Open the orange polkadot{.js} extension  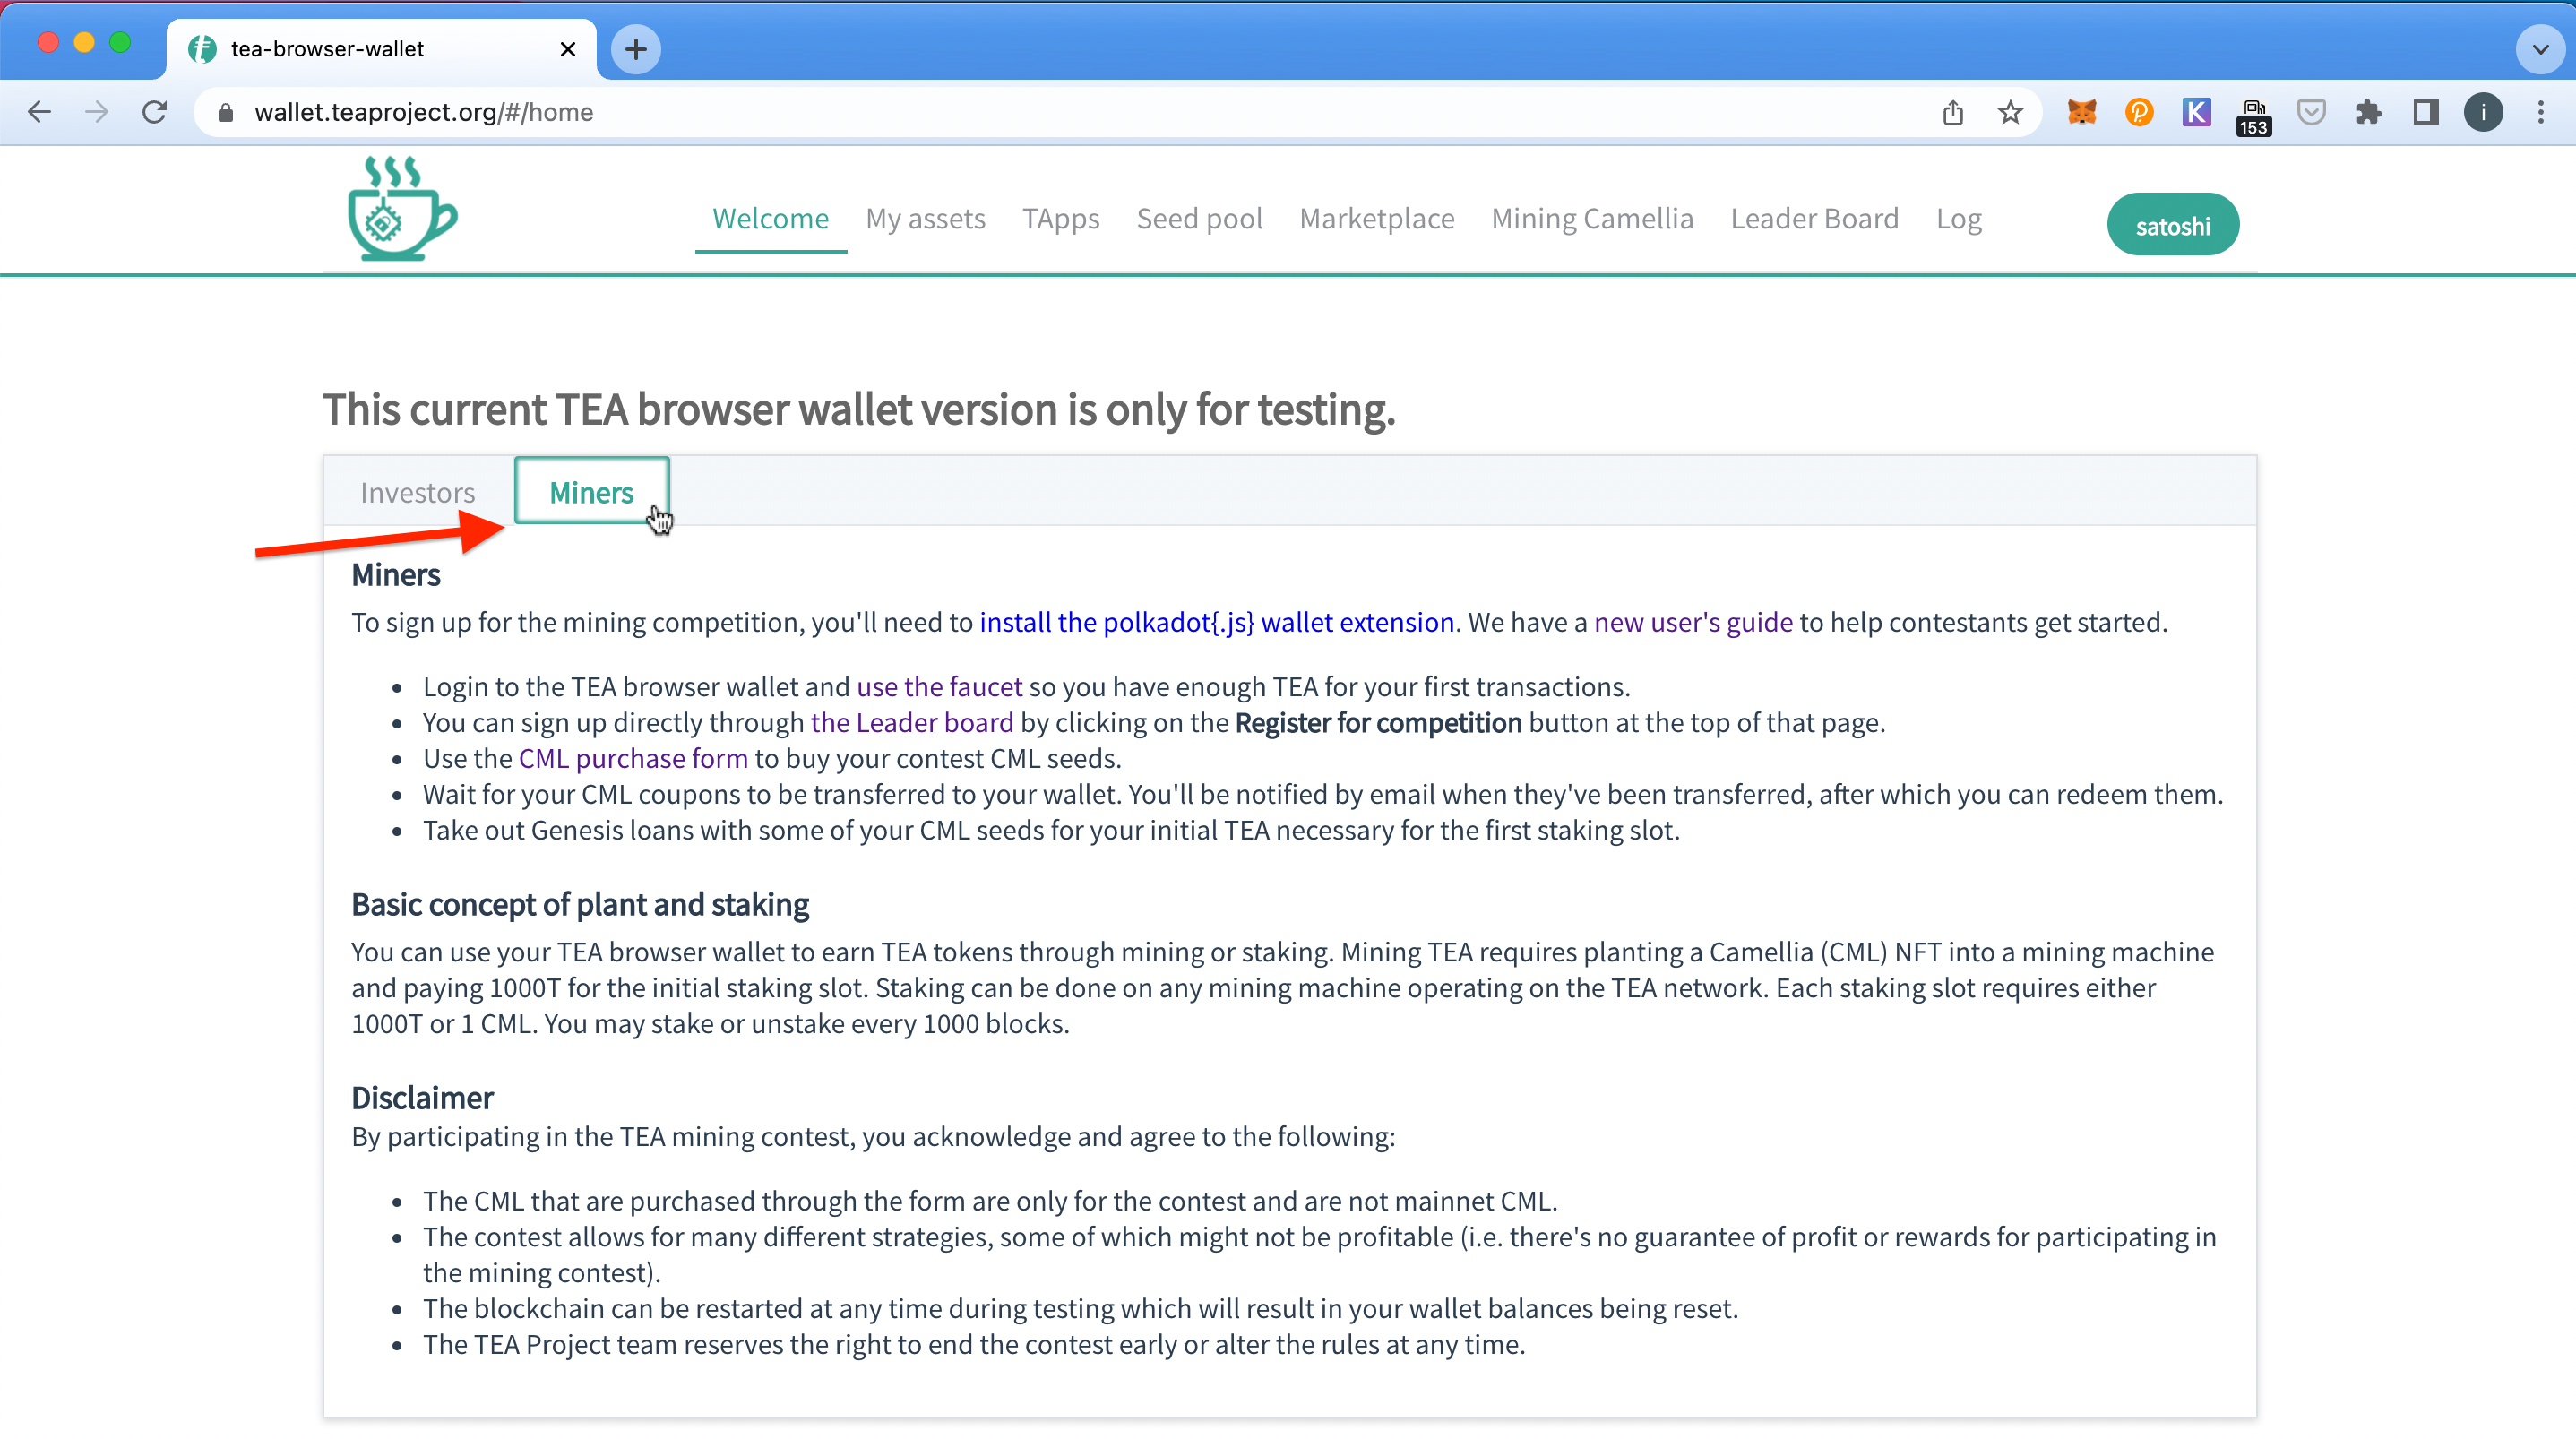pos(2139,112)
